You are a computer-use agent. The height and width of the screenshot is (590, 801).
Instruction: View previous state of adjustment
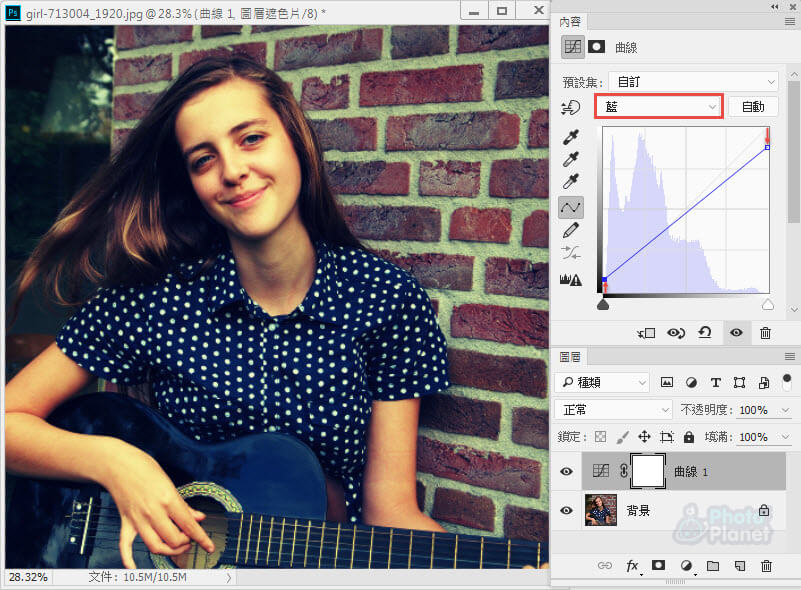click(676, 334)
